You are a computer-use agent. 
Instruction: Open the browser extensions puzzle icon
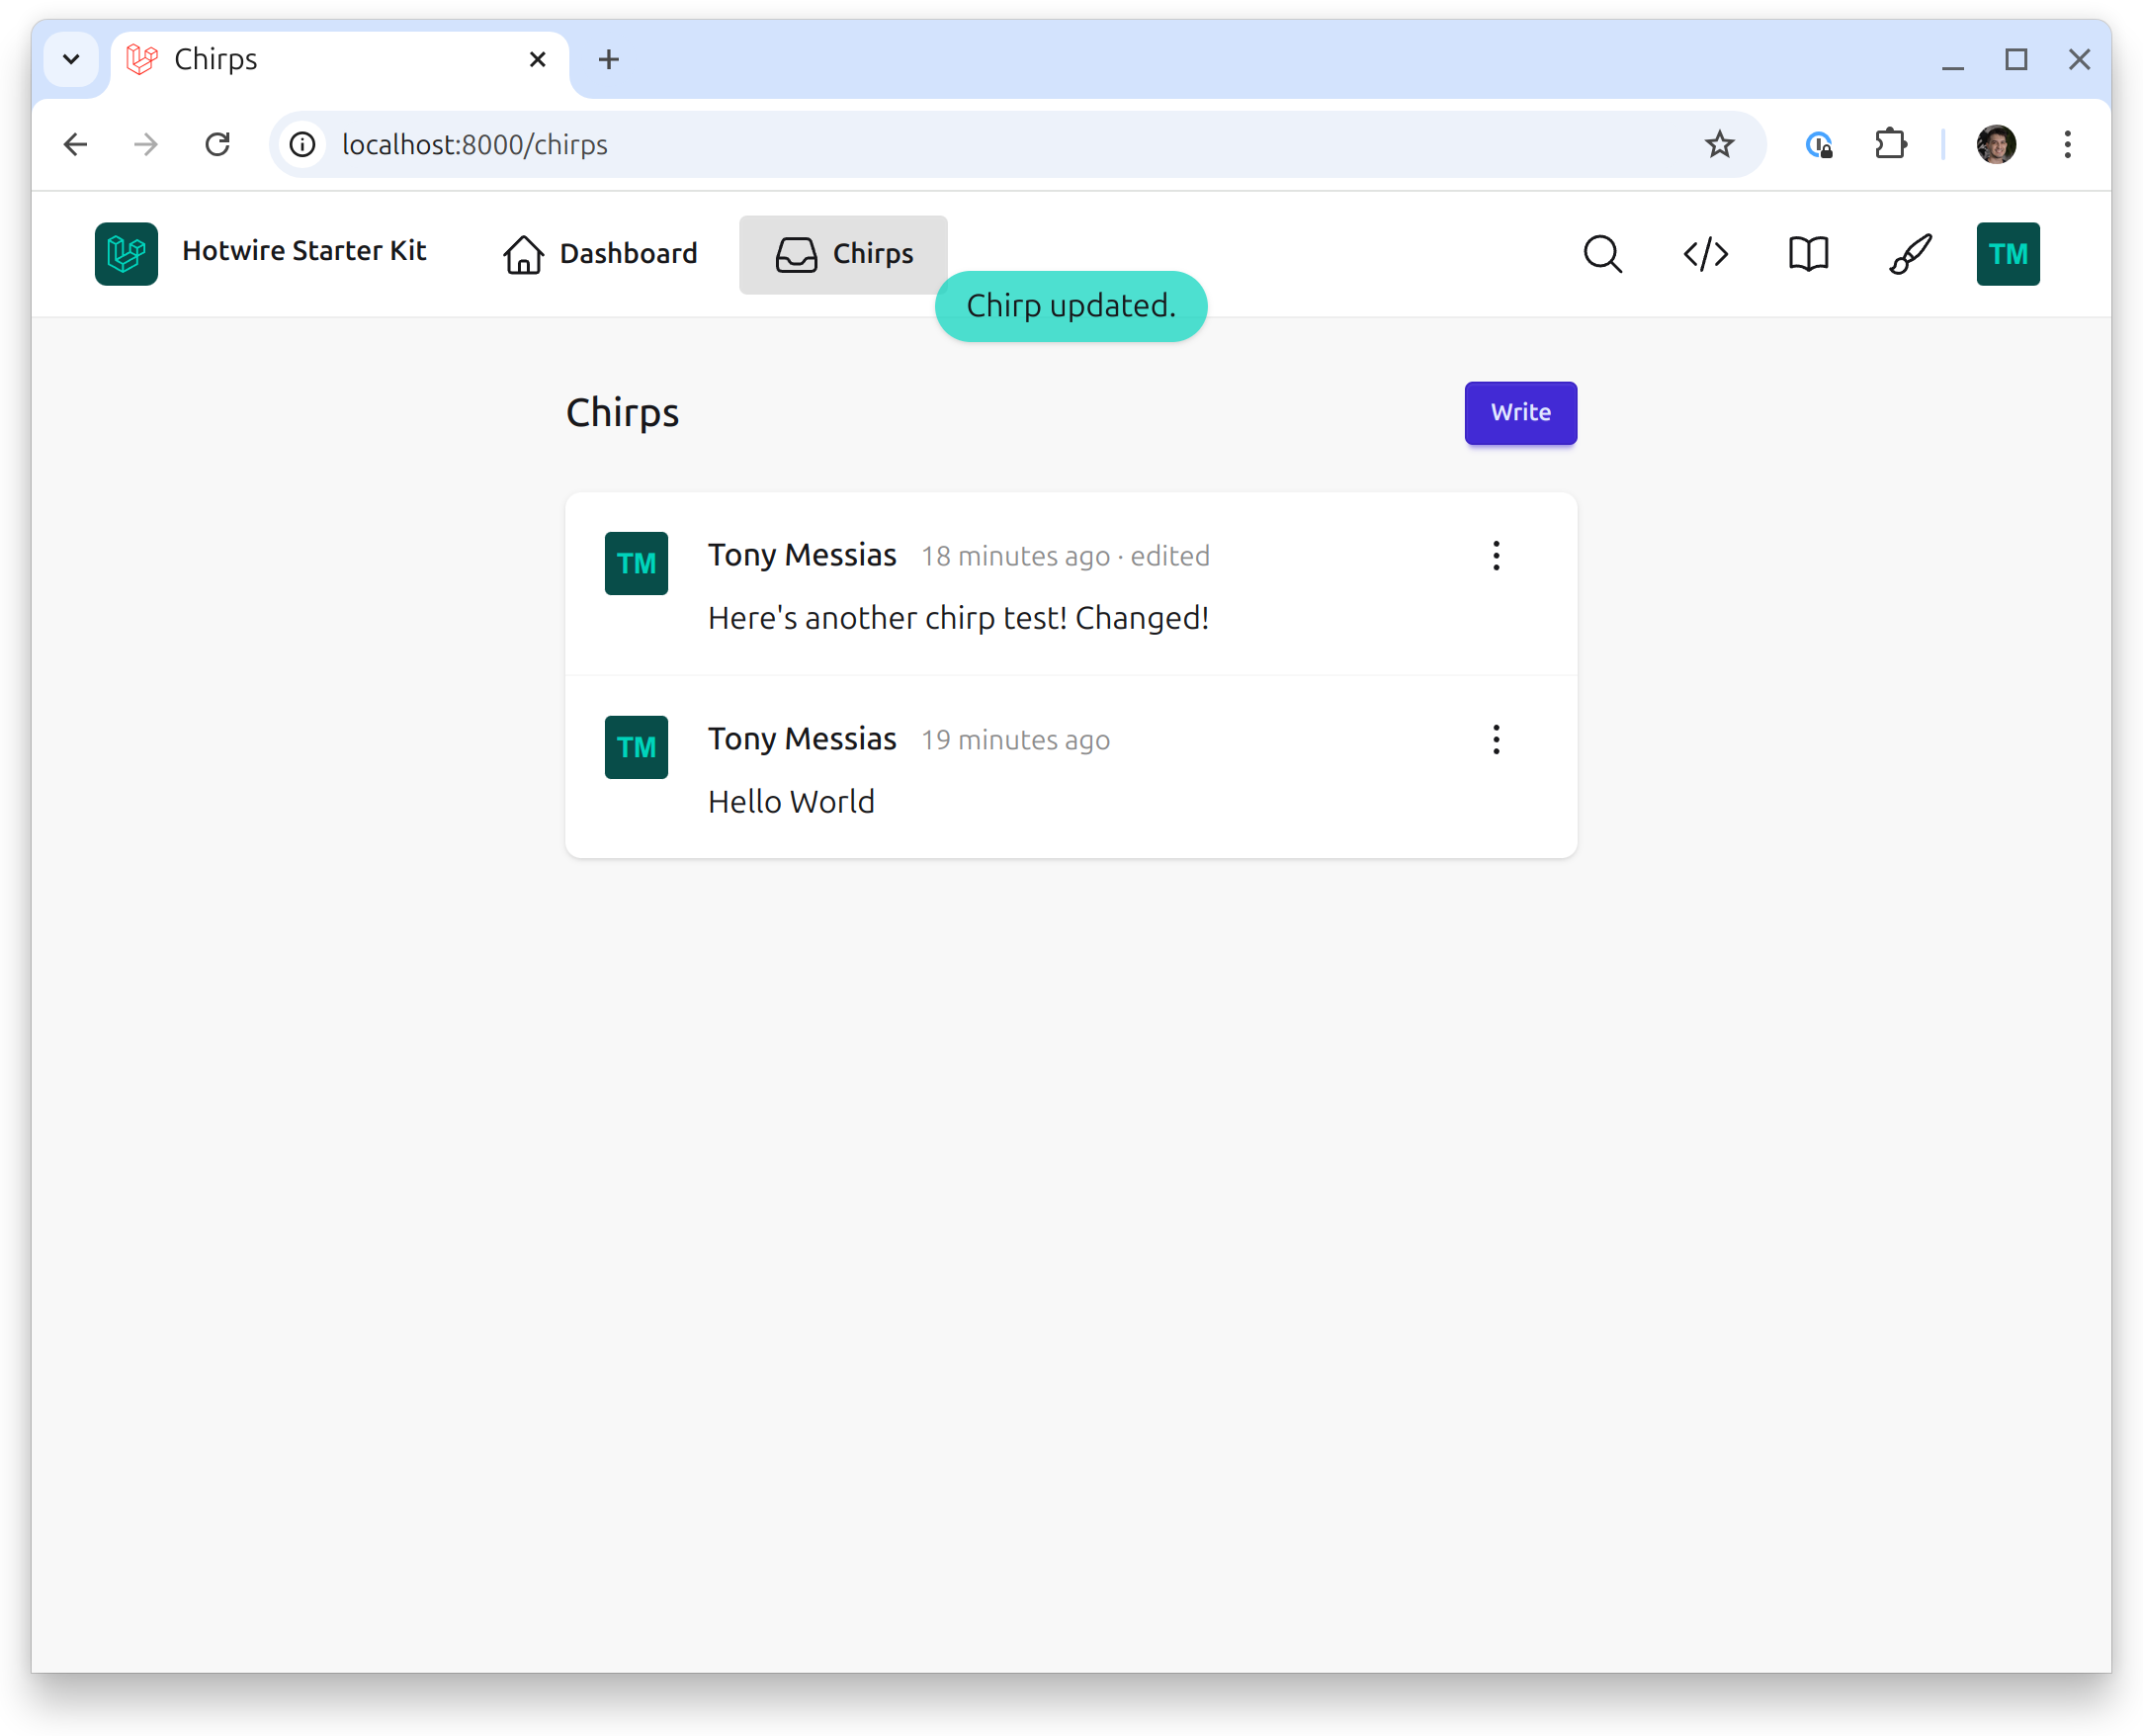point(1890,145)
